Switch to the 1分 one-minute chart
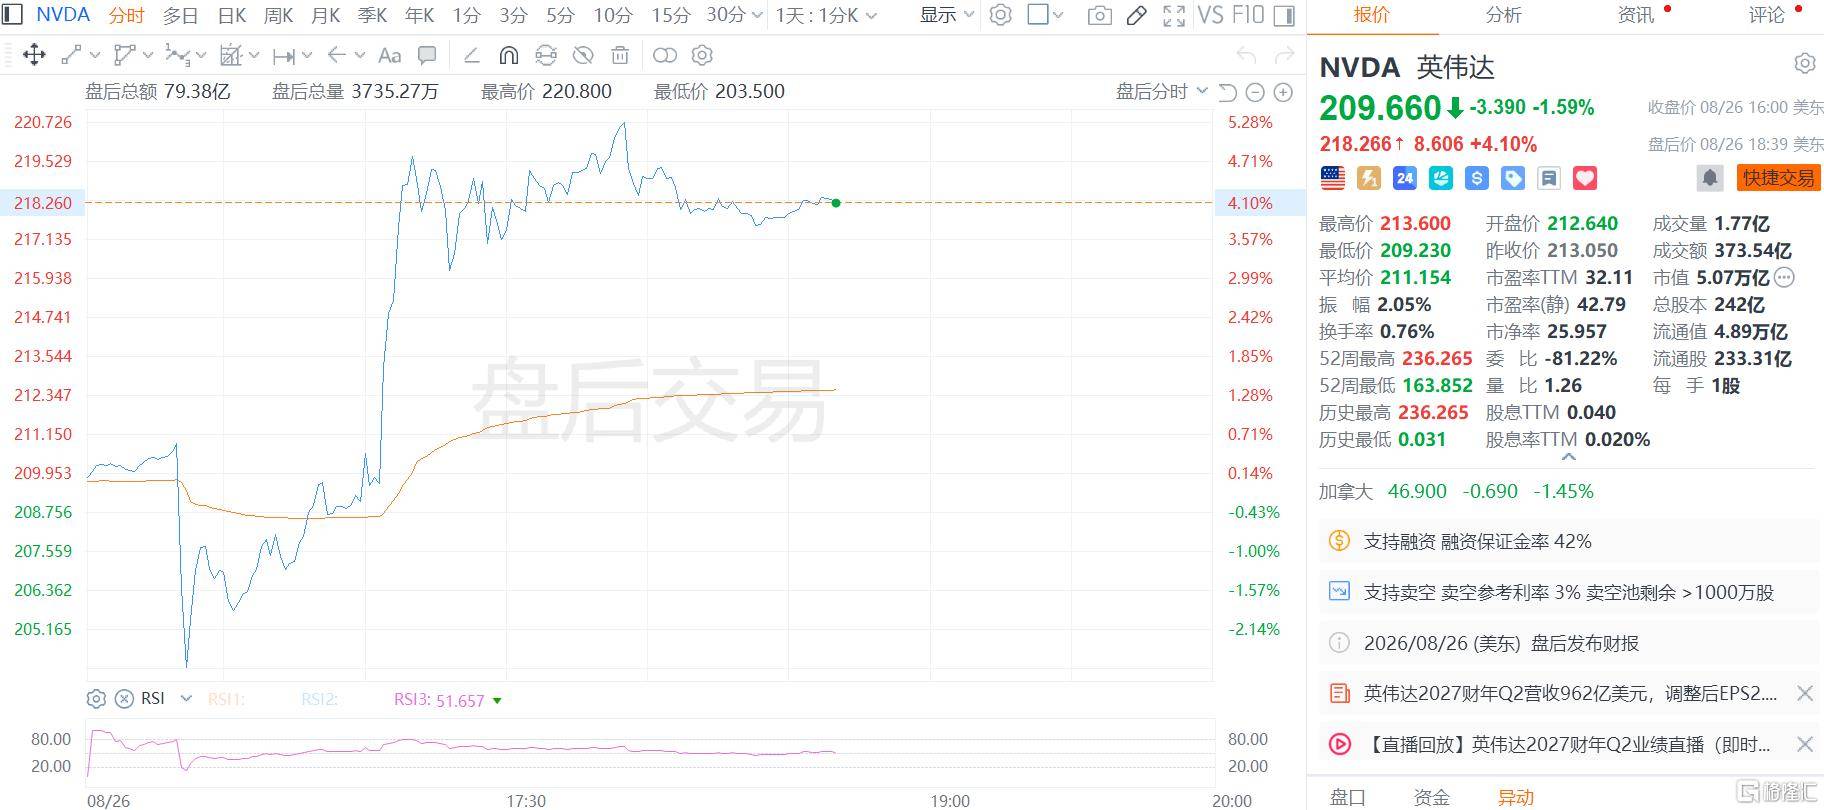This screenshot has height=810, width=1824. 466,15
